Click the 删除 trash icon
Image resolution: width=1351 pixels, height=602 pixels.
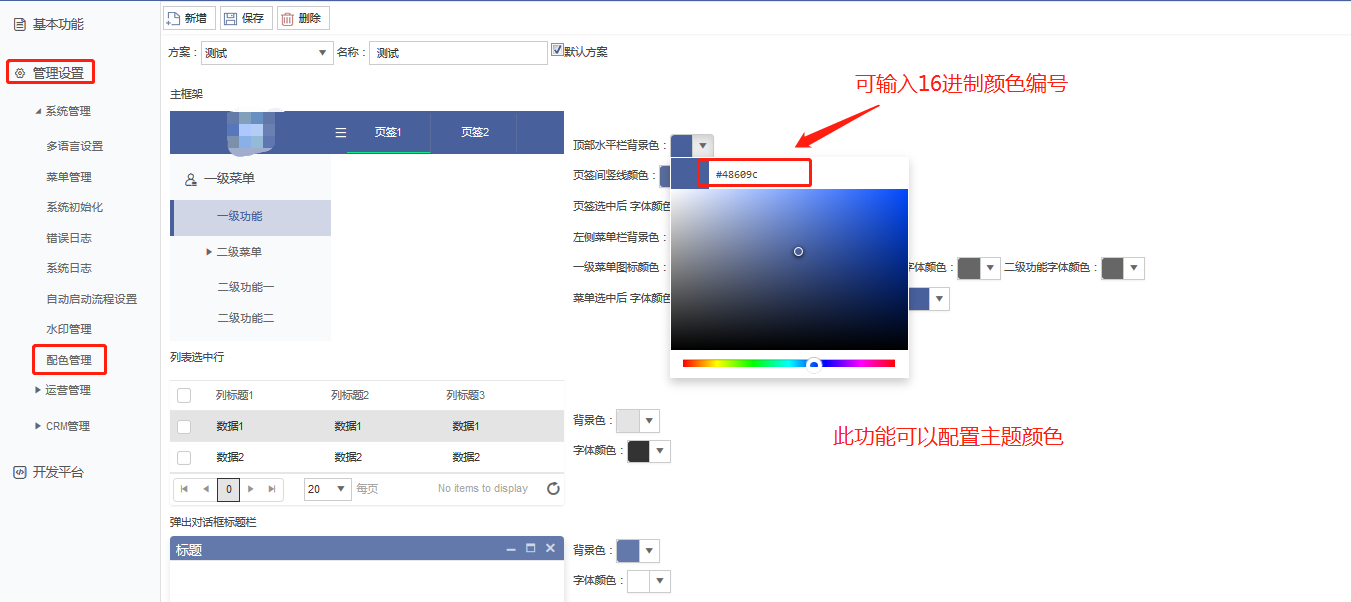(x=286, y=17)
